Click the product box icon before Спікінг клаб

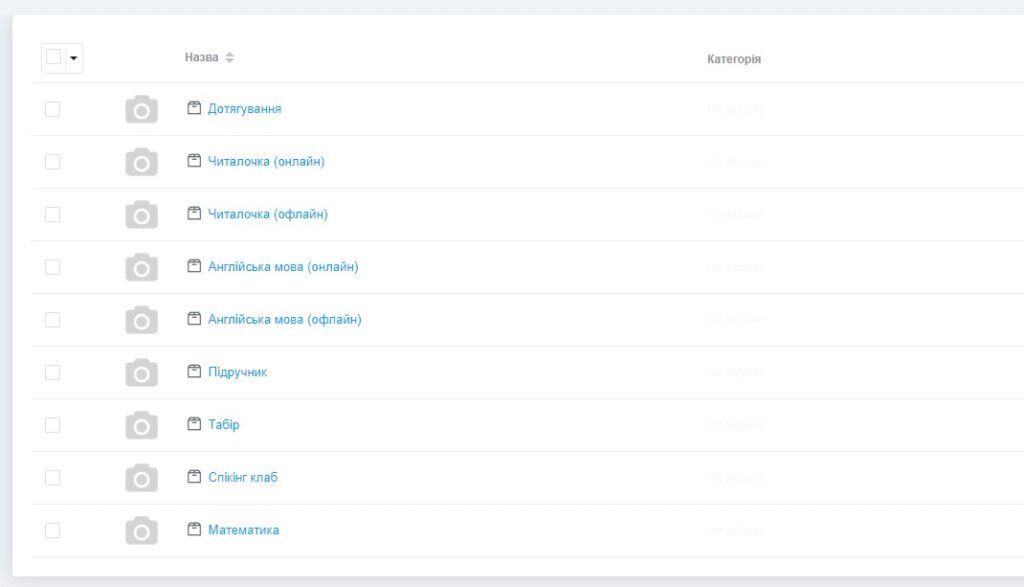coord(194,477)
